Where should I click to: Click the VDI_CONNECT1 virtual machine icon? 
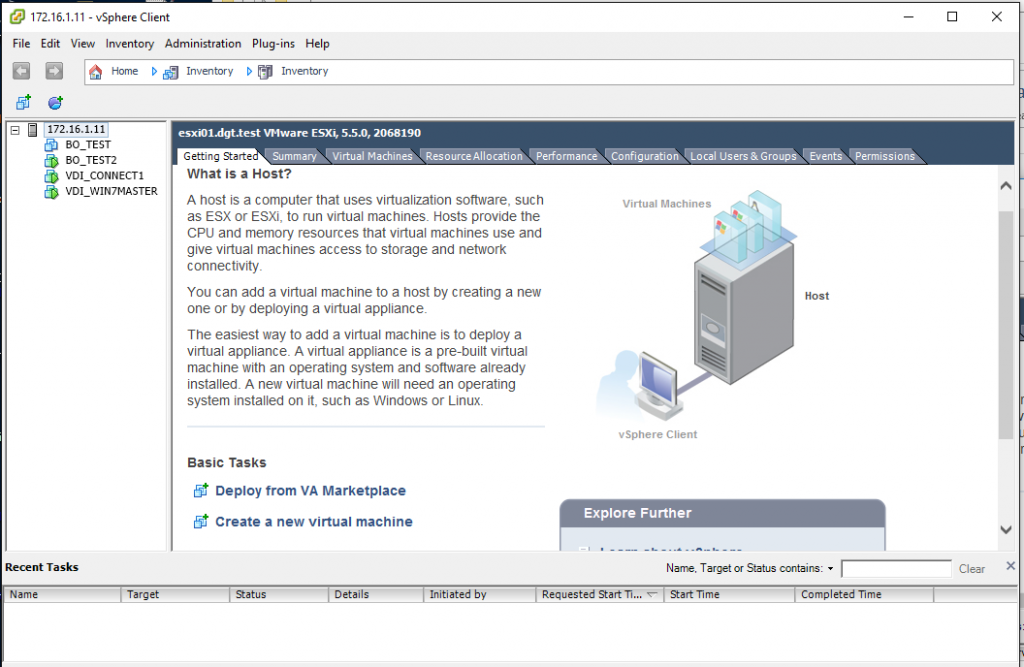click(x=51, y=176)
